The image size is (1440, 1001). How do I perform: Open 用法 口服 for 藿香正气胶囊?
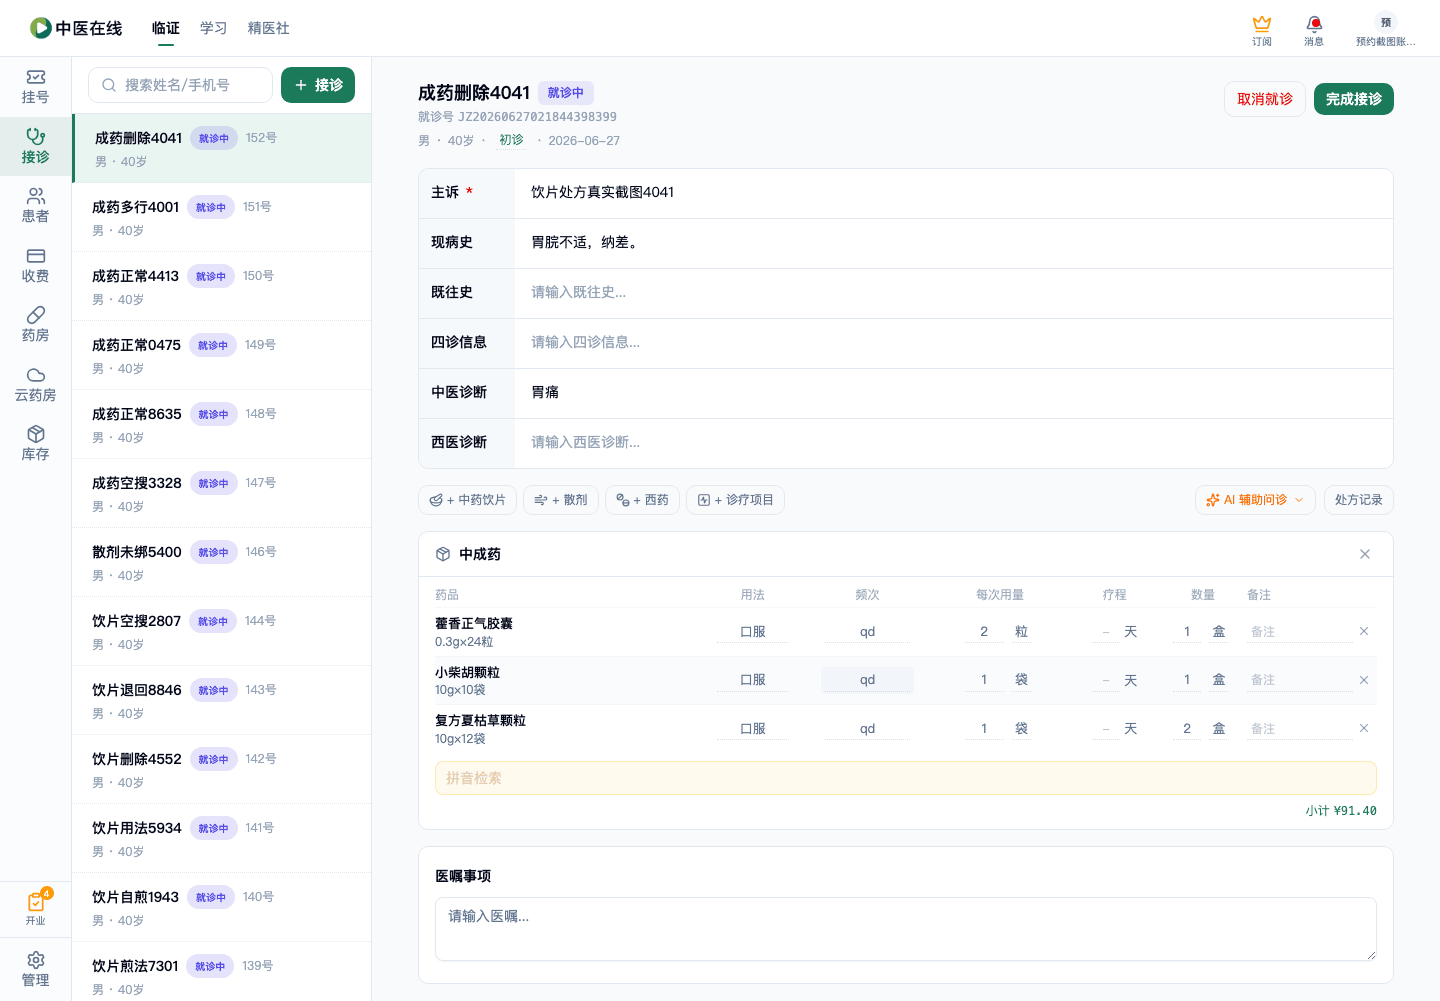click(753, 632)
